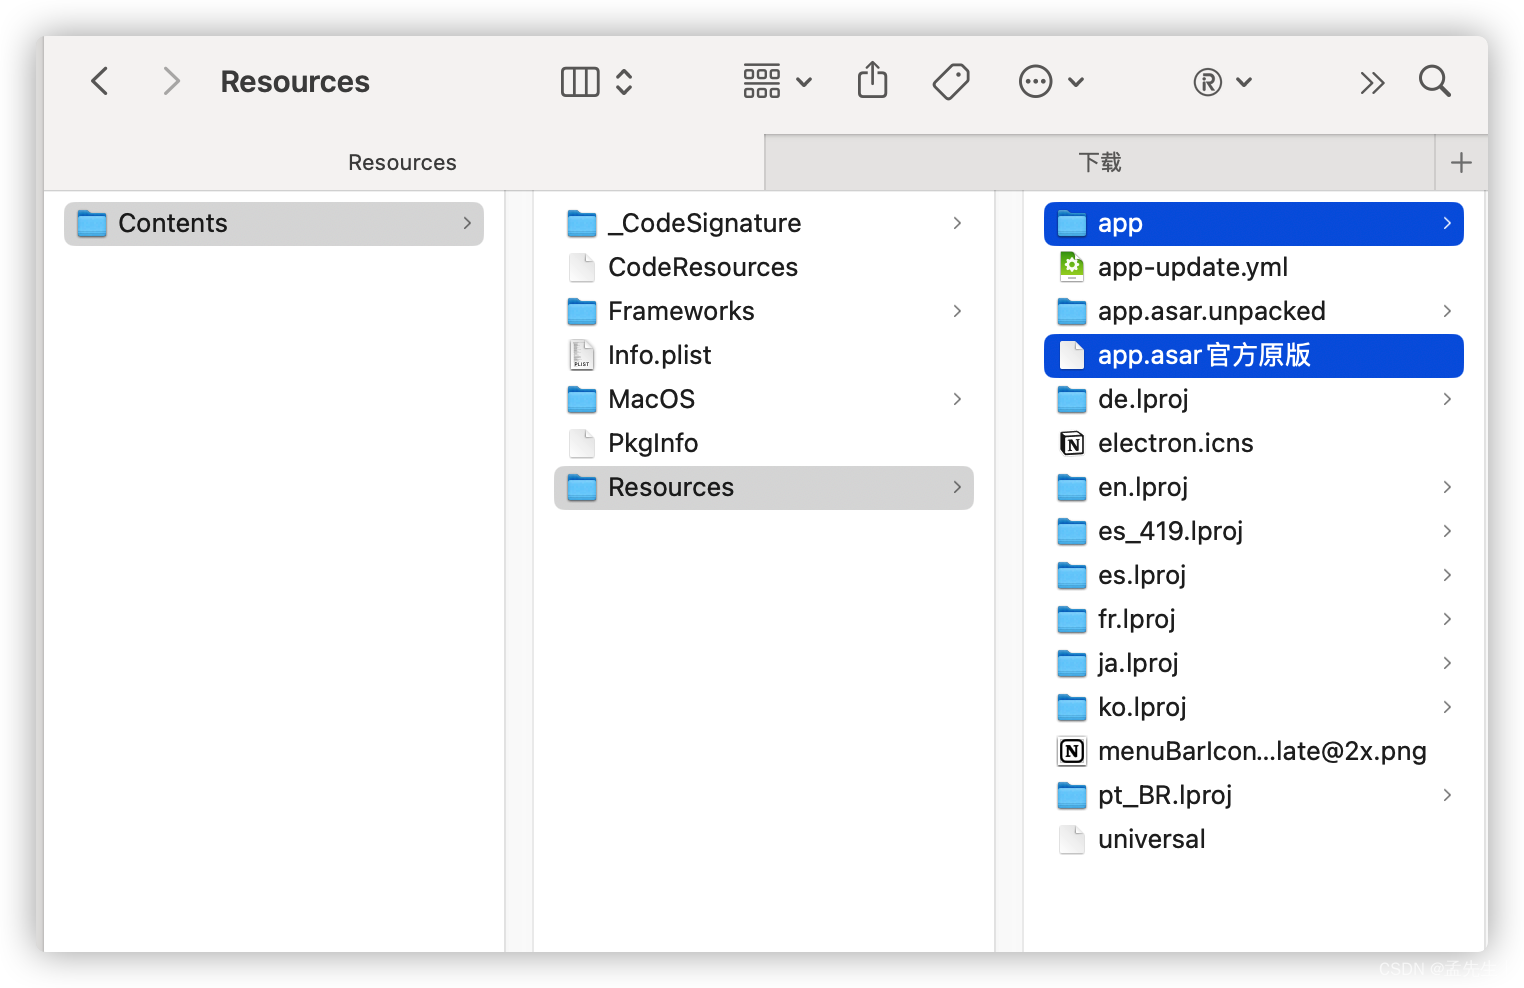Open the group-by grid icon
This screenshot has height=988, width=1524.
coord(762,82)
